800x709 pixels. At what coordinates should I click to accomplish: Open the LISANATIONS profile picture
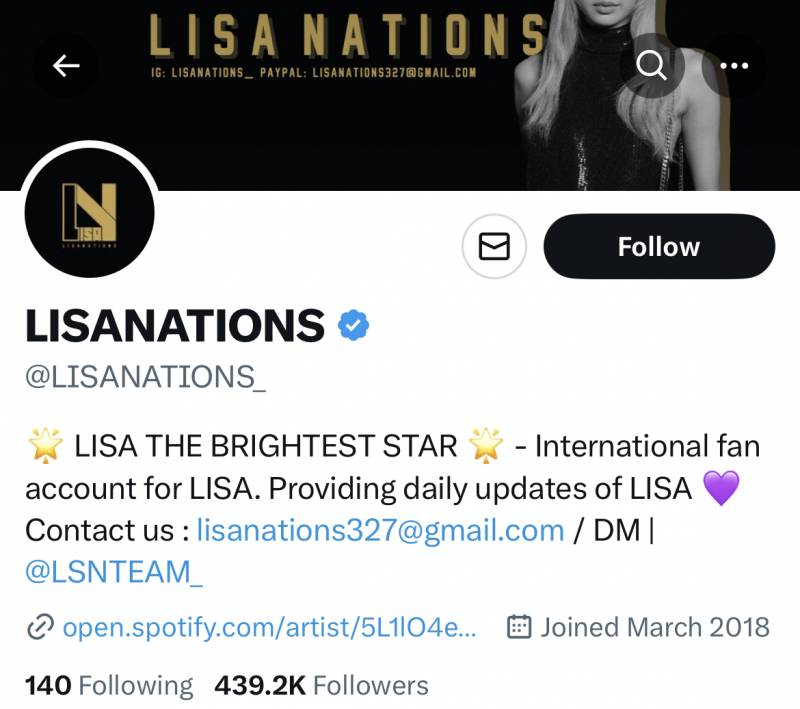click(x=89, y=213)
